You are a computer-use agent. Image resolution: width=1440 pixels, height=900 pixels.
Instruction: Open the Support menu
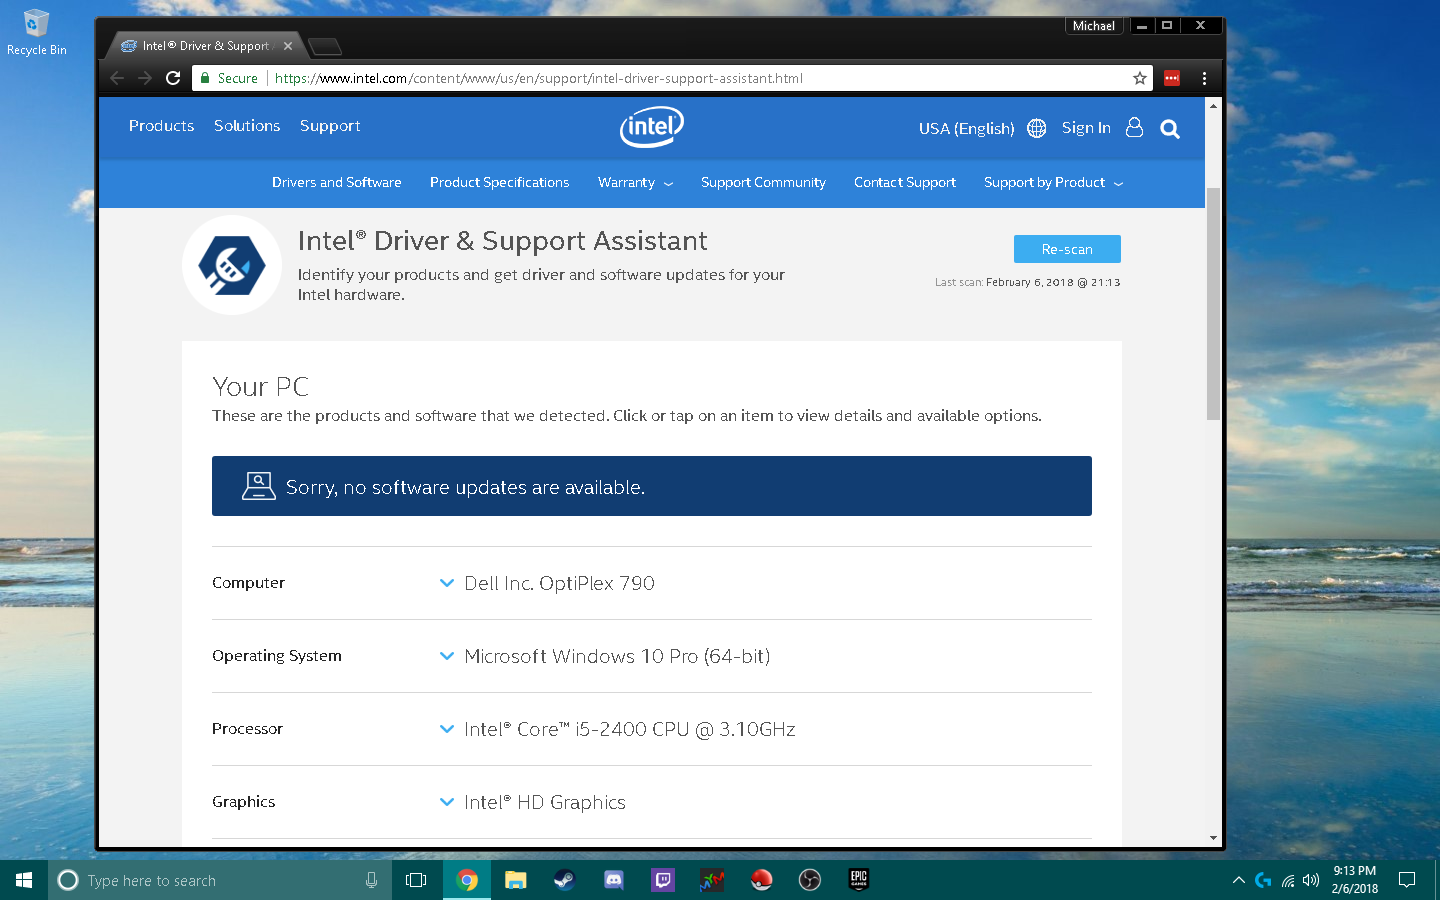click(330, 126)
